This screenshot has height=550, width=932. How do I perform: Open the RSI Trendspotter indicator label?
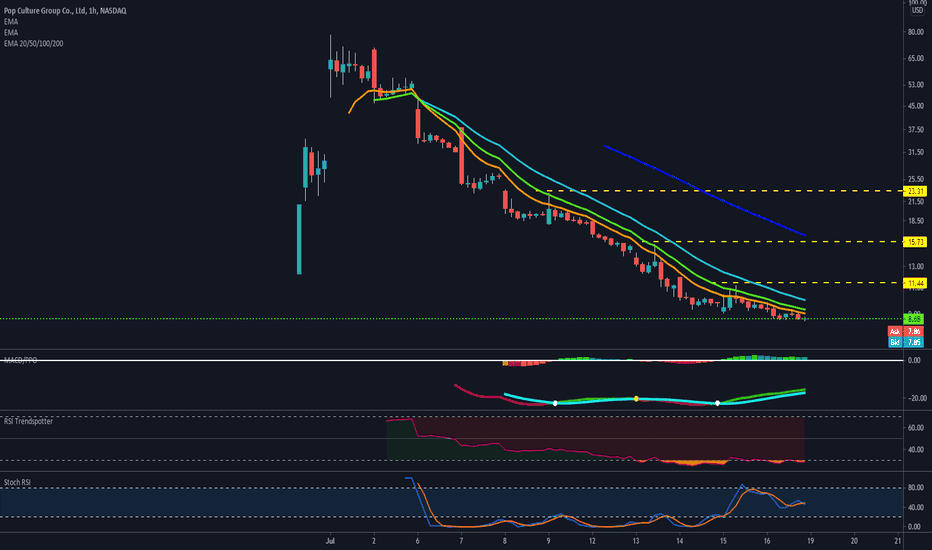pyautogui.click(x=28, y=421)
